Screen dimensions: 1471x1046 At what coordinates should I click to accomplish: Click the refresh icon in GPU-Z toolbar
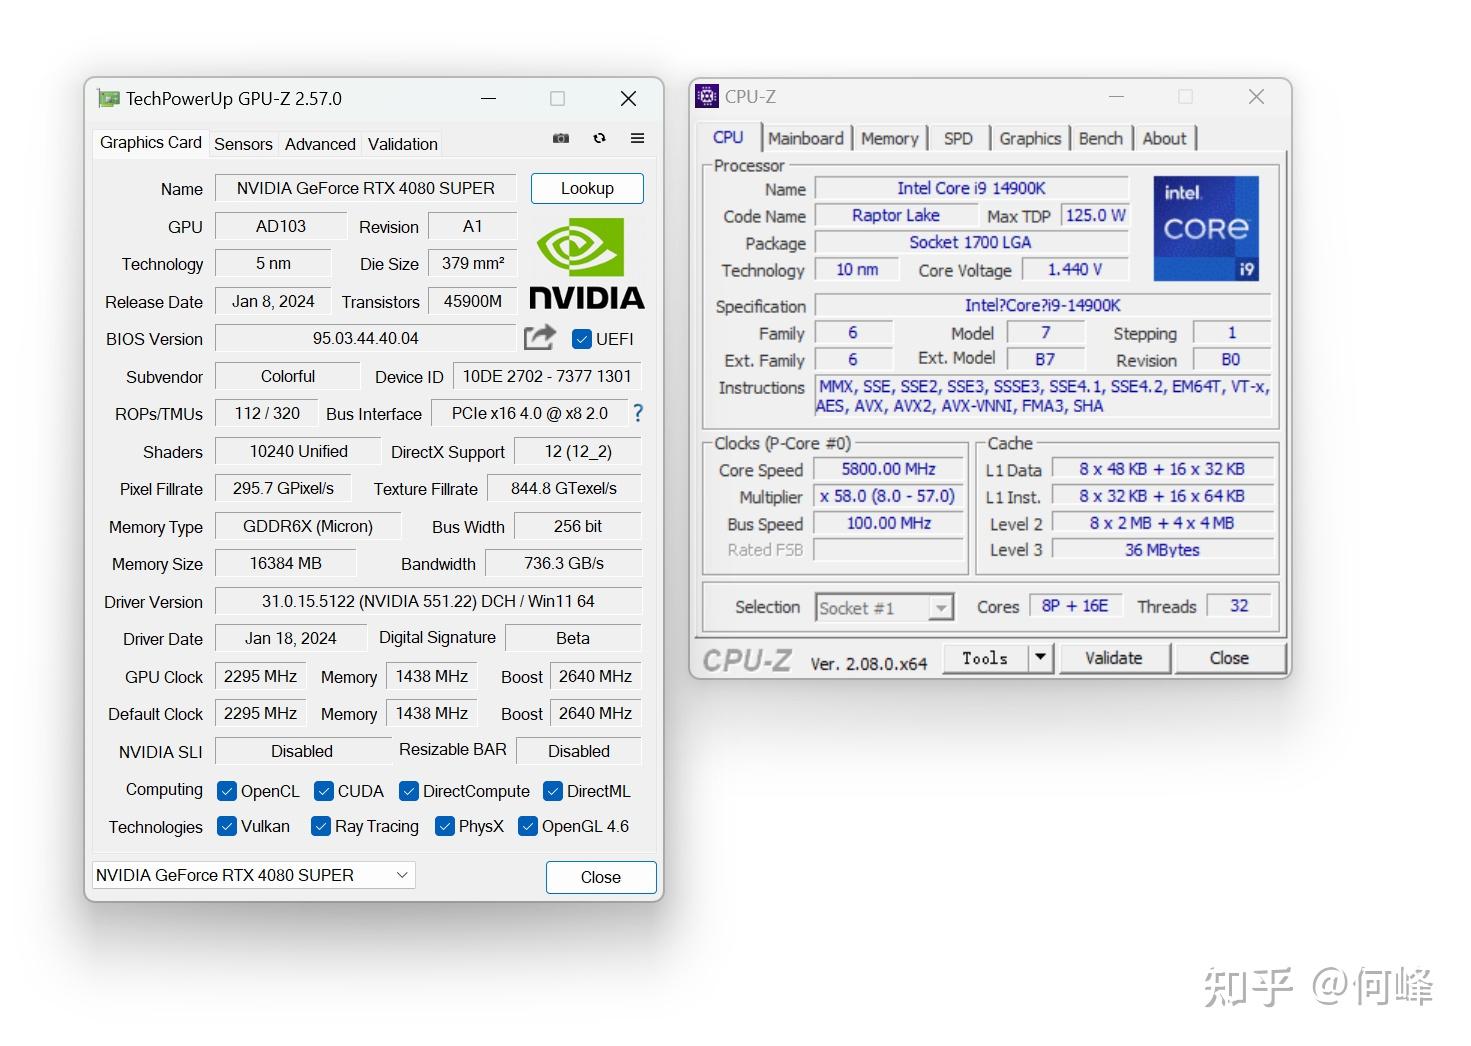pyautogui.click(x=599, y=139)
